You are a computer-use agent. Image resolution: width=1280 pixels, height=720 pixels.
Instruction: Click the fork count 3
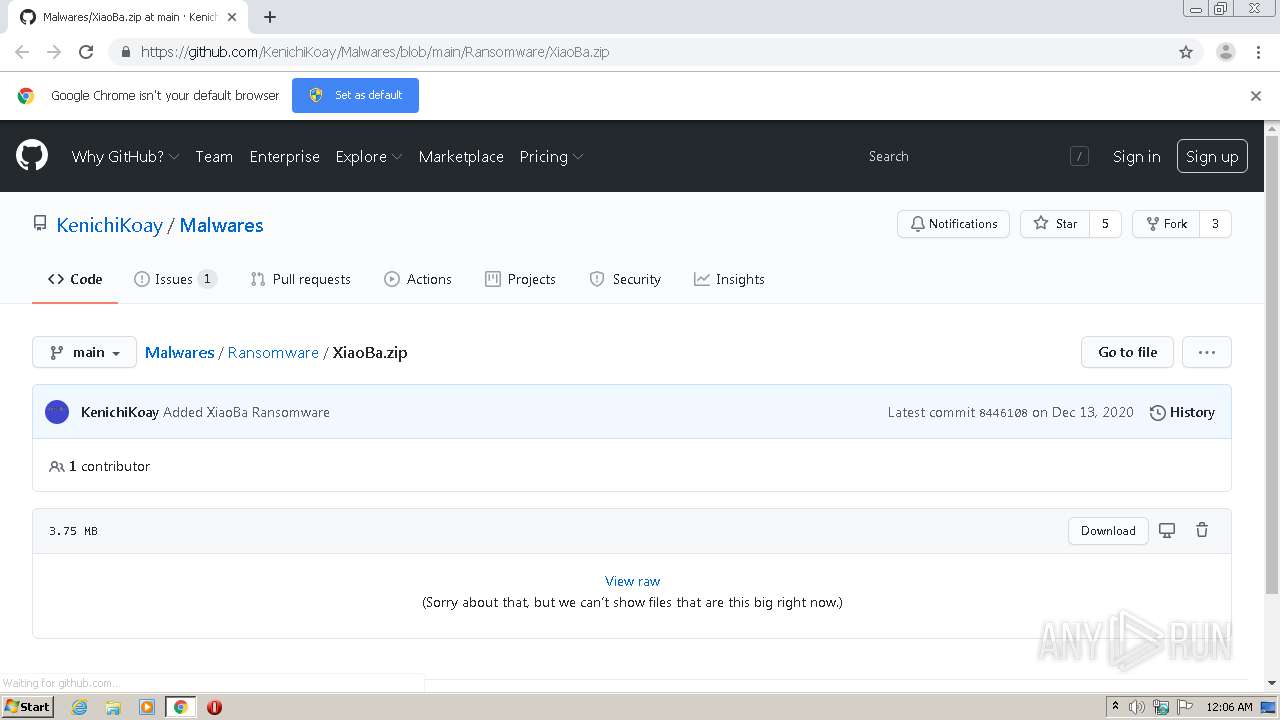(1215, 224)
